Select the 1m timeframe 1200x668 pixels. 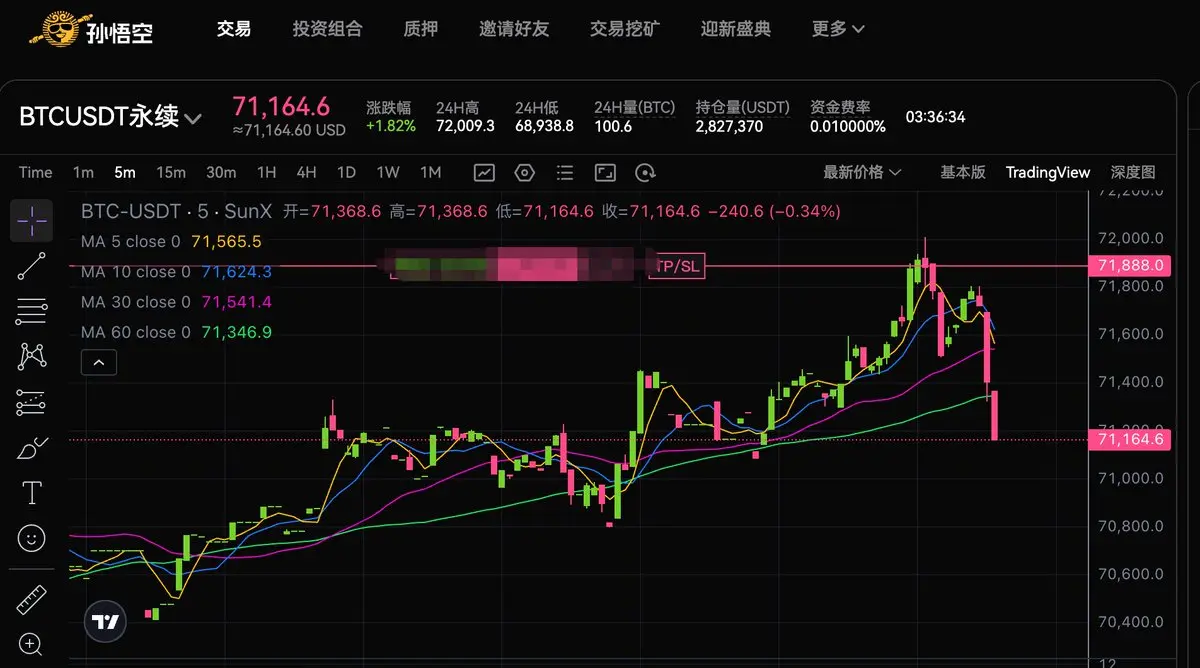click(x=83, y=172)
